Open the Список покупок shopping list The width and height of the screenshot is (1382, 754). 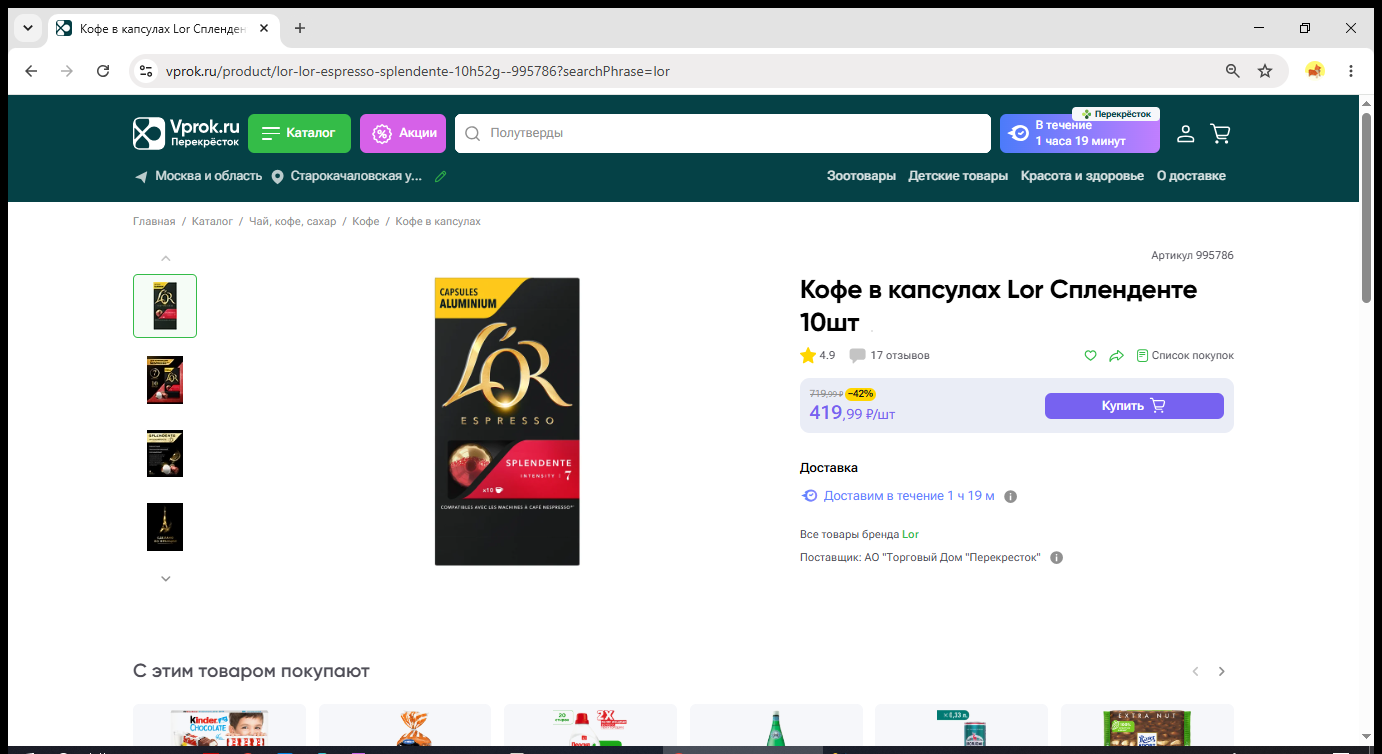tap(1185, 355)
